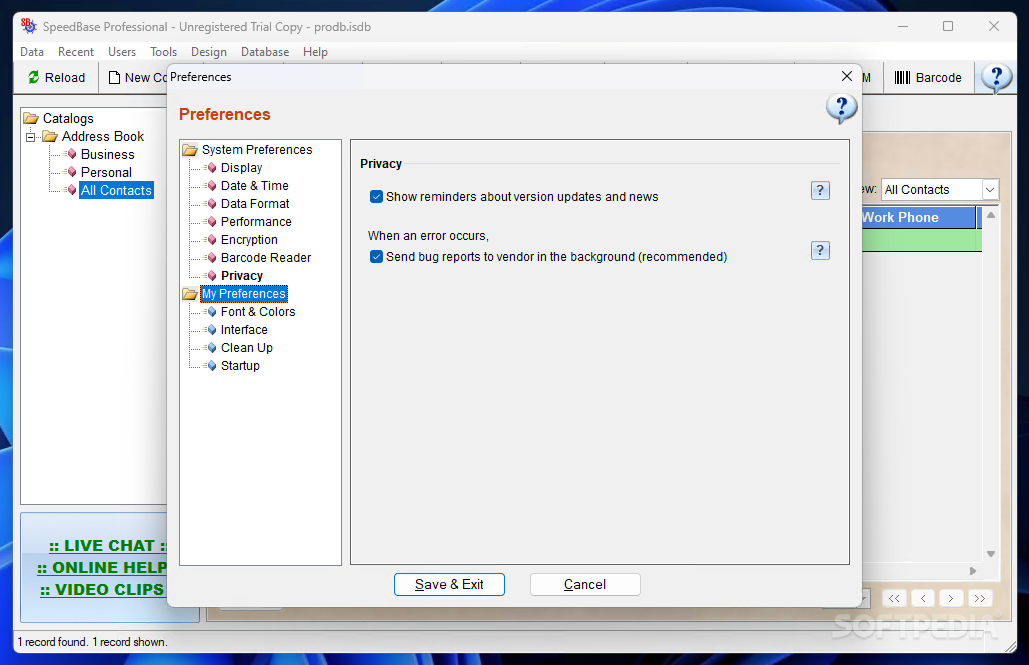Open main window help question-mark icon
1029x665 pixels.
(996, 78)
